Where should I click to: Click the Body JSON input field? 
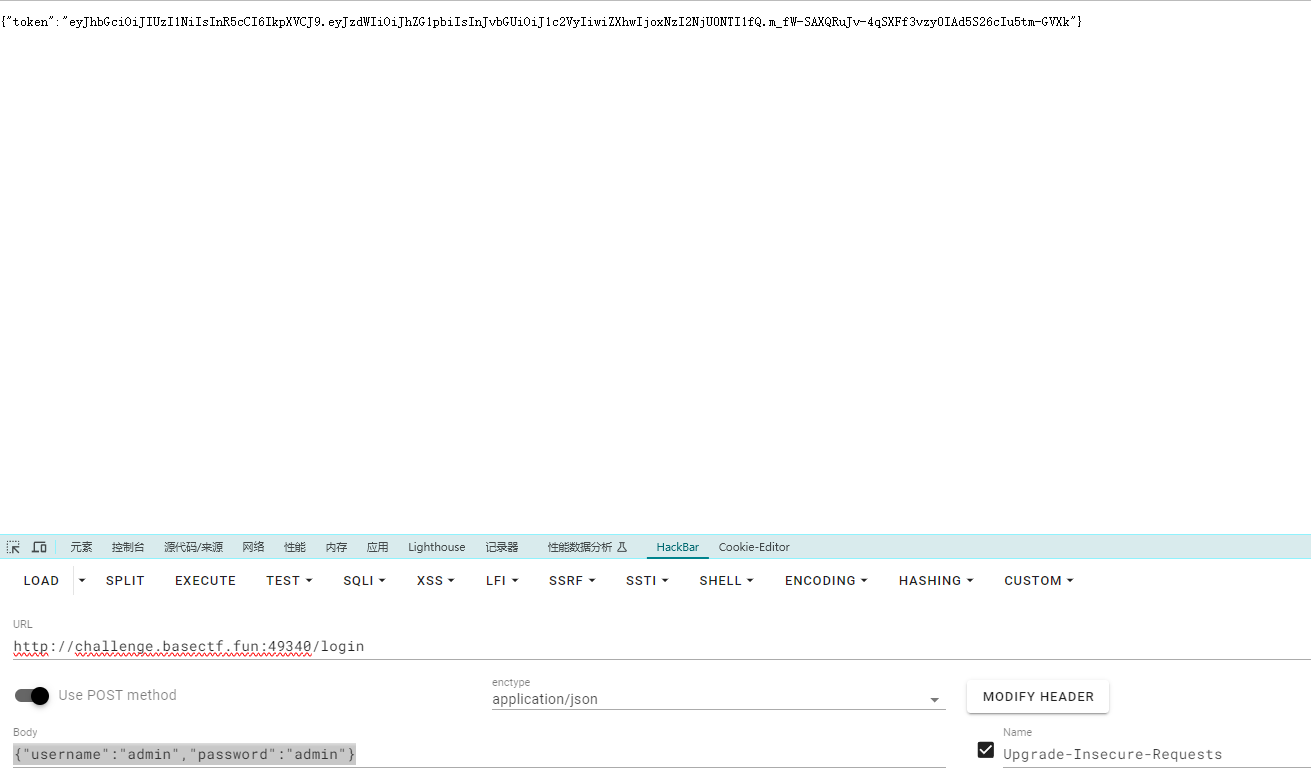(x=478, y=754)
